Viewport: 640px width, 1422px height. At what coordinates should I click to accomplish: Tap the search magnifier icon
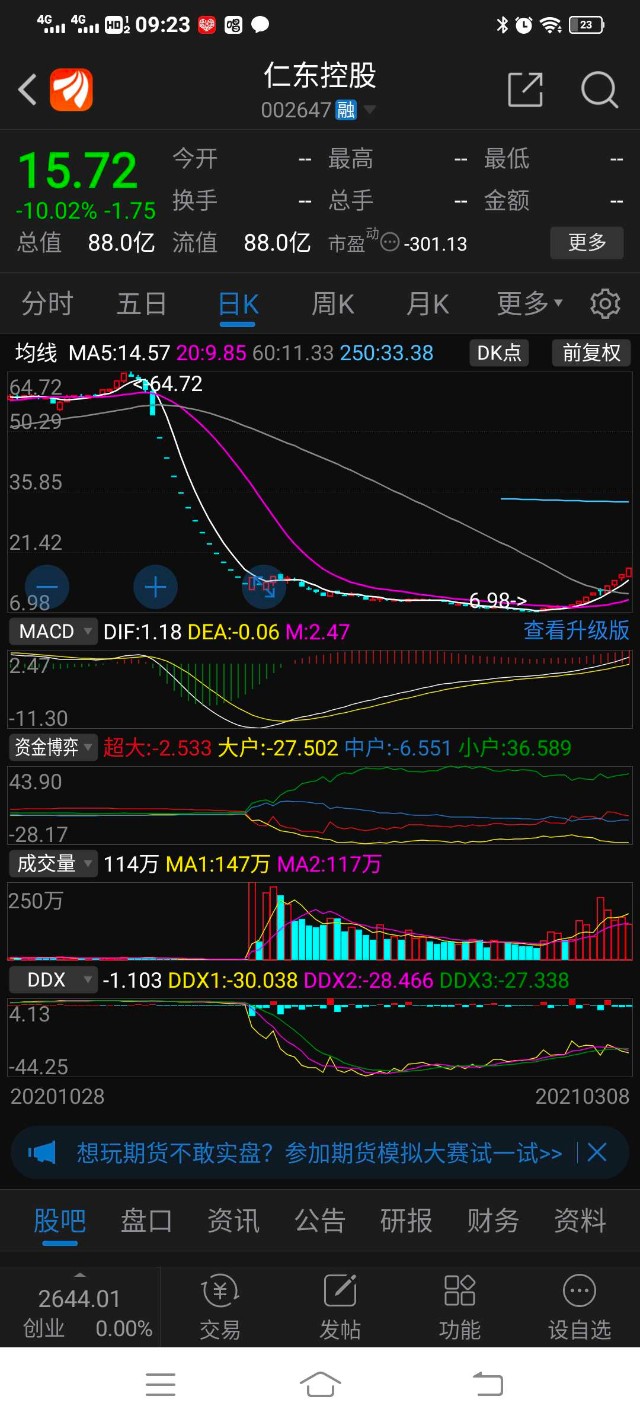tap(599, 90)
